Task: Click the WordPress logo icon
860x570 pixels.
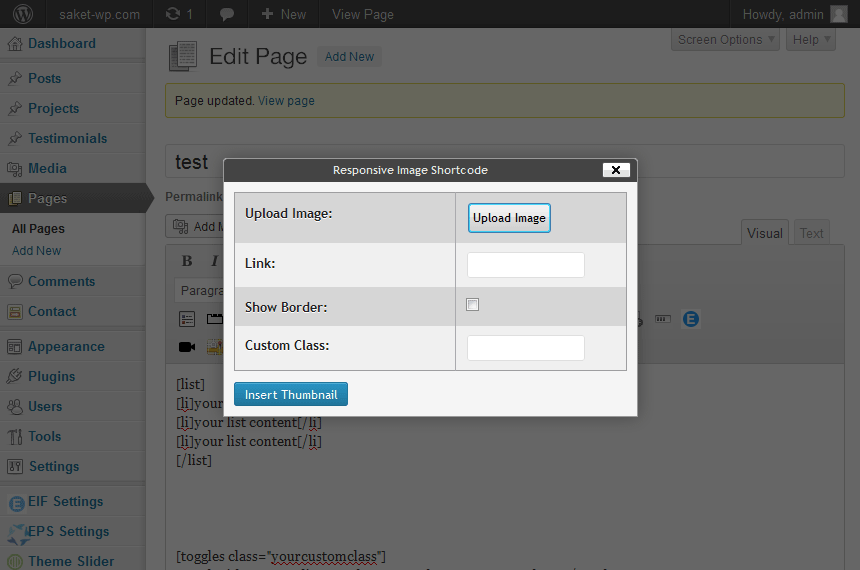Action: click(22, 14)
